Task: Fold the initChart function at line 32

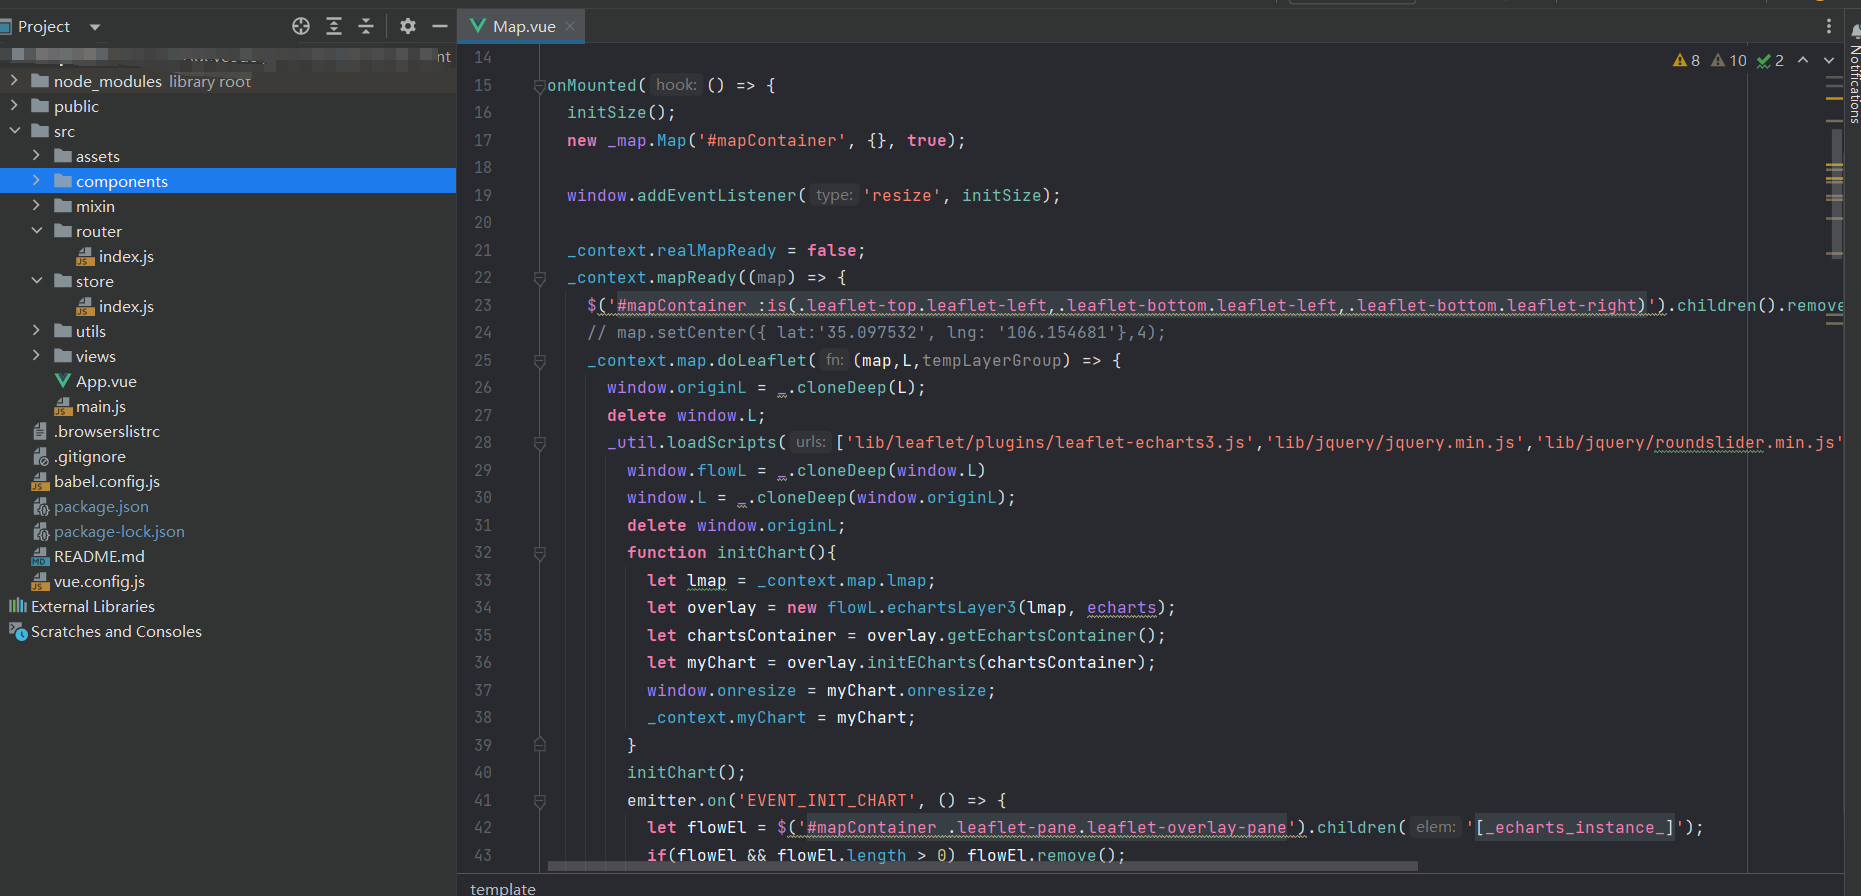Action: 539,553
